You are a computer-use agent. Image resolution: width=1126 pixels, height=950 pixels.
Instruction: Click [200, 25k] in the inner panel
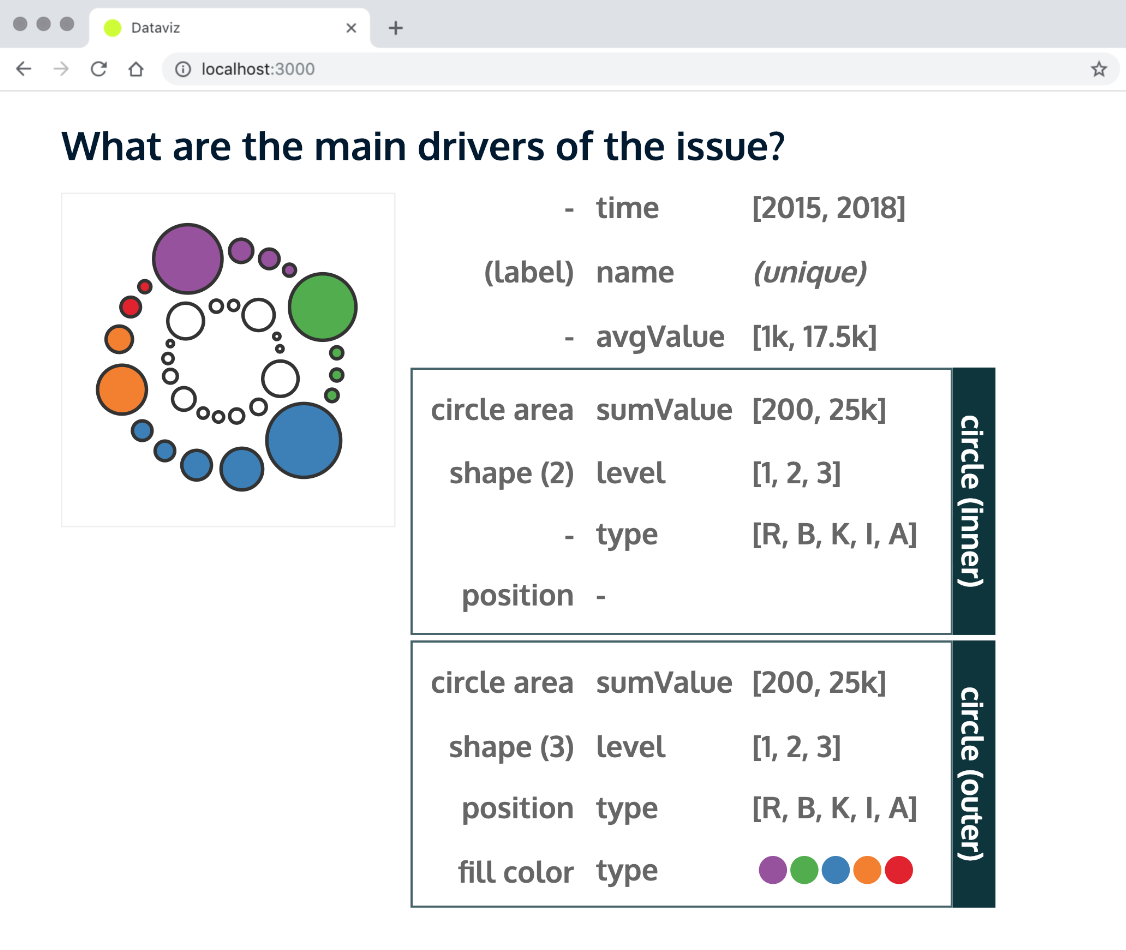819,410
